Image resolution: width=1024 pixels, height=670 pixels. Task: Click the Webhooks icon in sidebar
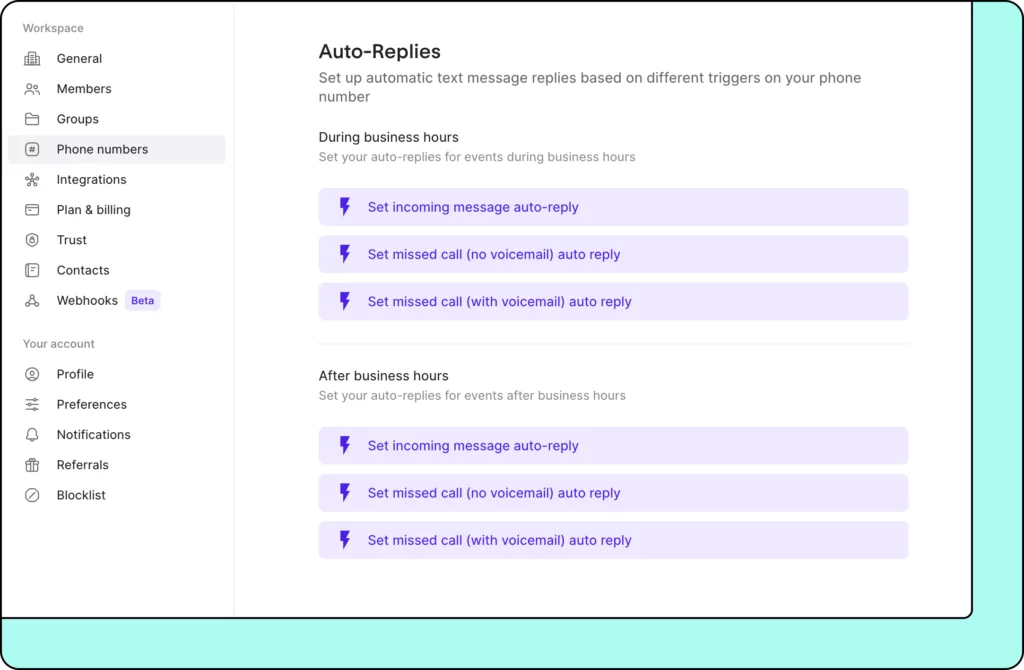pos(33,301)
